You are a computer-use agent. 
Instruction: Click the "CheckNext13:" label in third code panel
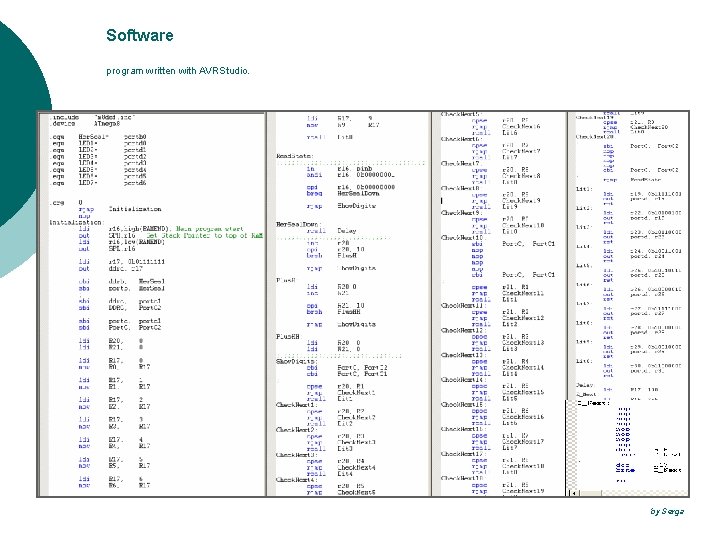[462, 355]
